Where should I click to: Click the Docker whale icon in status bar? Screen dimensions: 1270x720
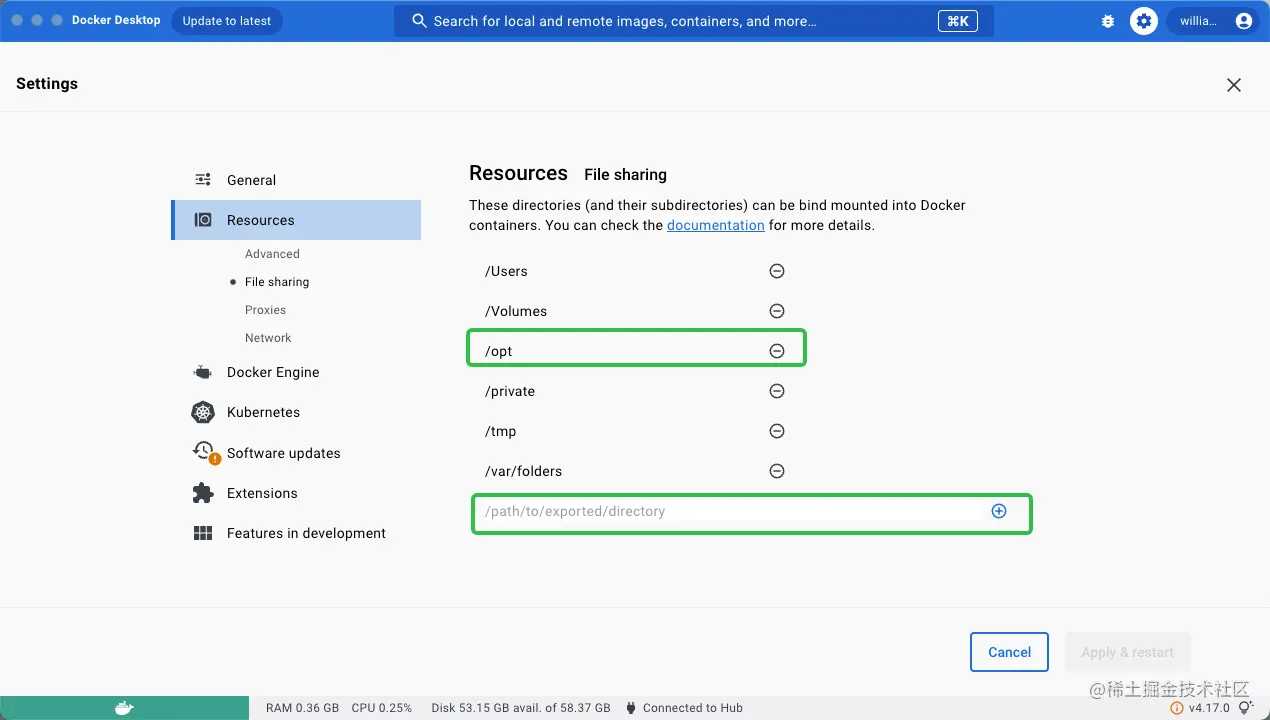click(124, 708)
